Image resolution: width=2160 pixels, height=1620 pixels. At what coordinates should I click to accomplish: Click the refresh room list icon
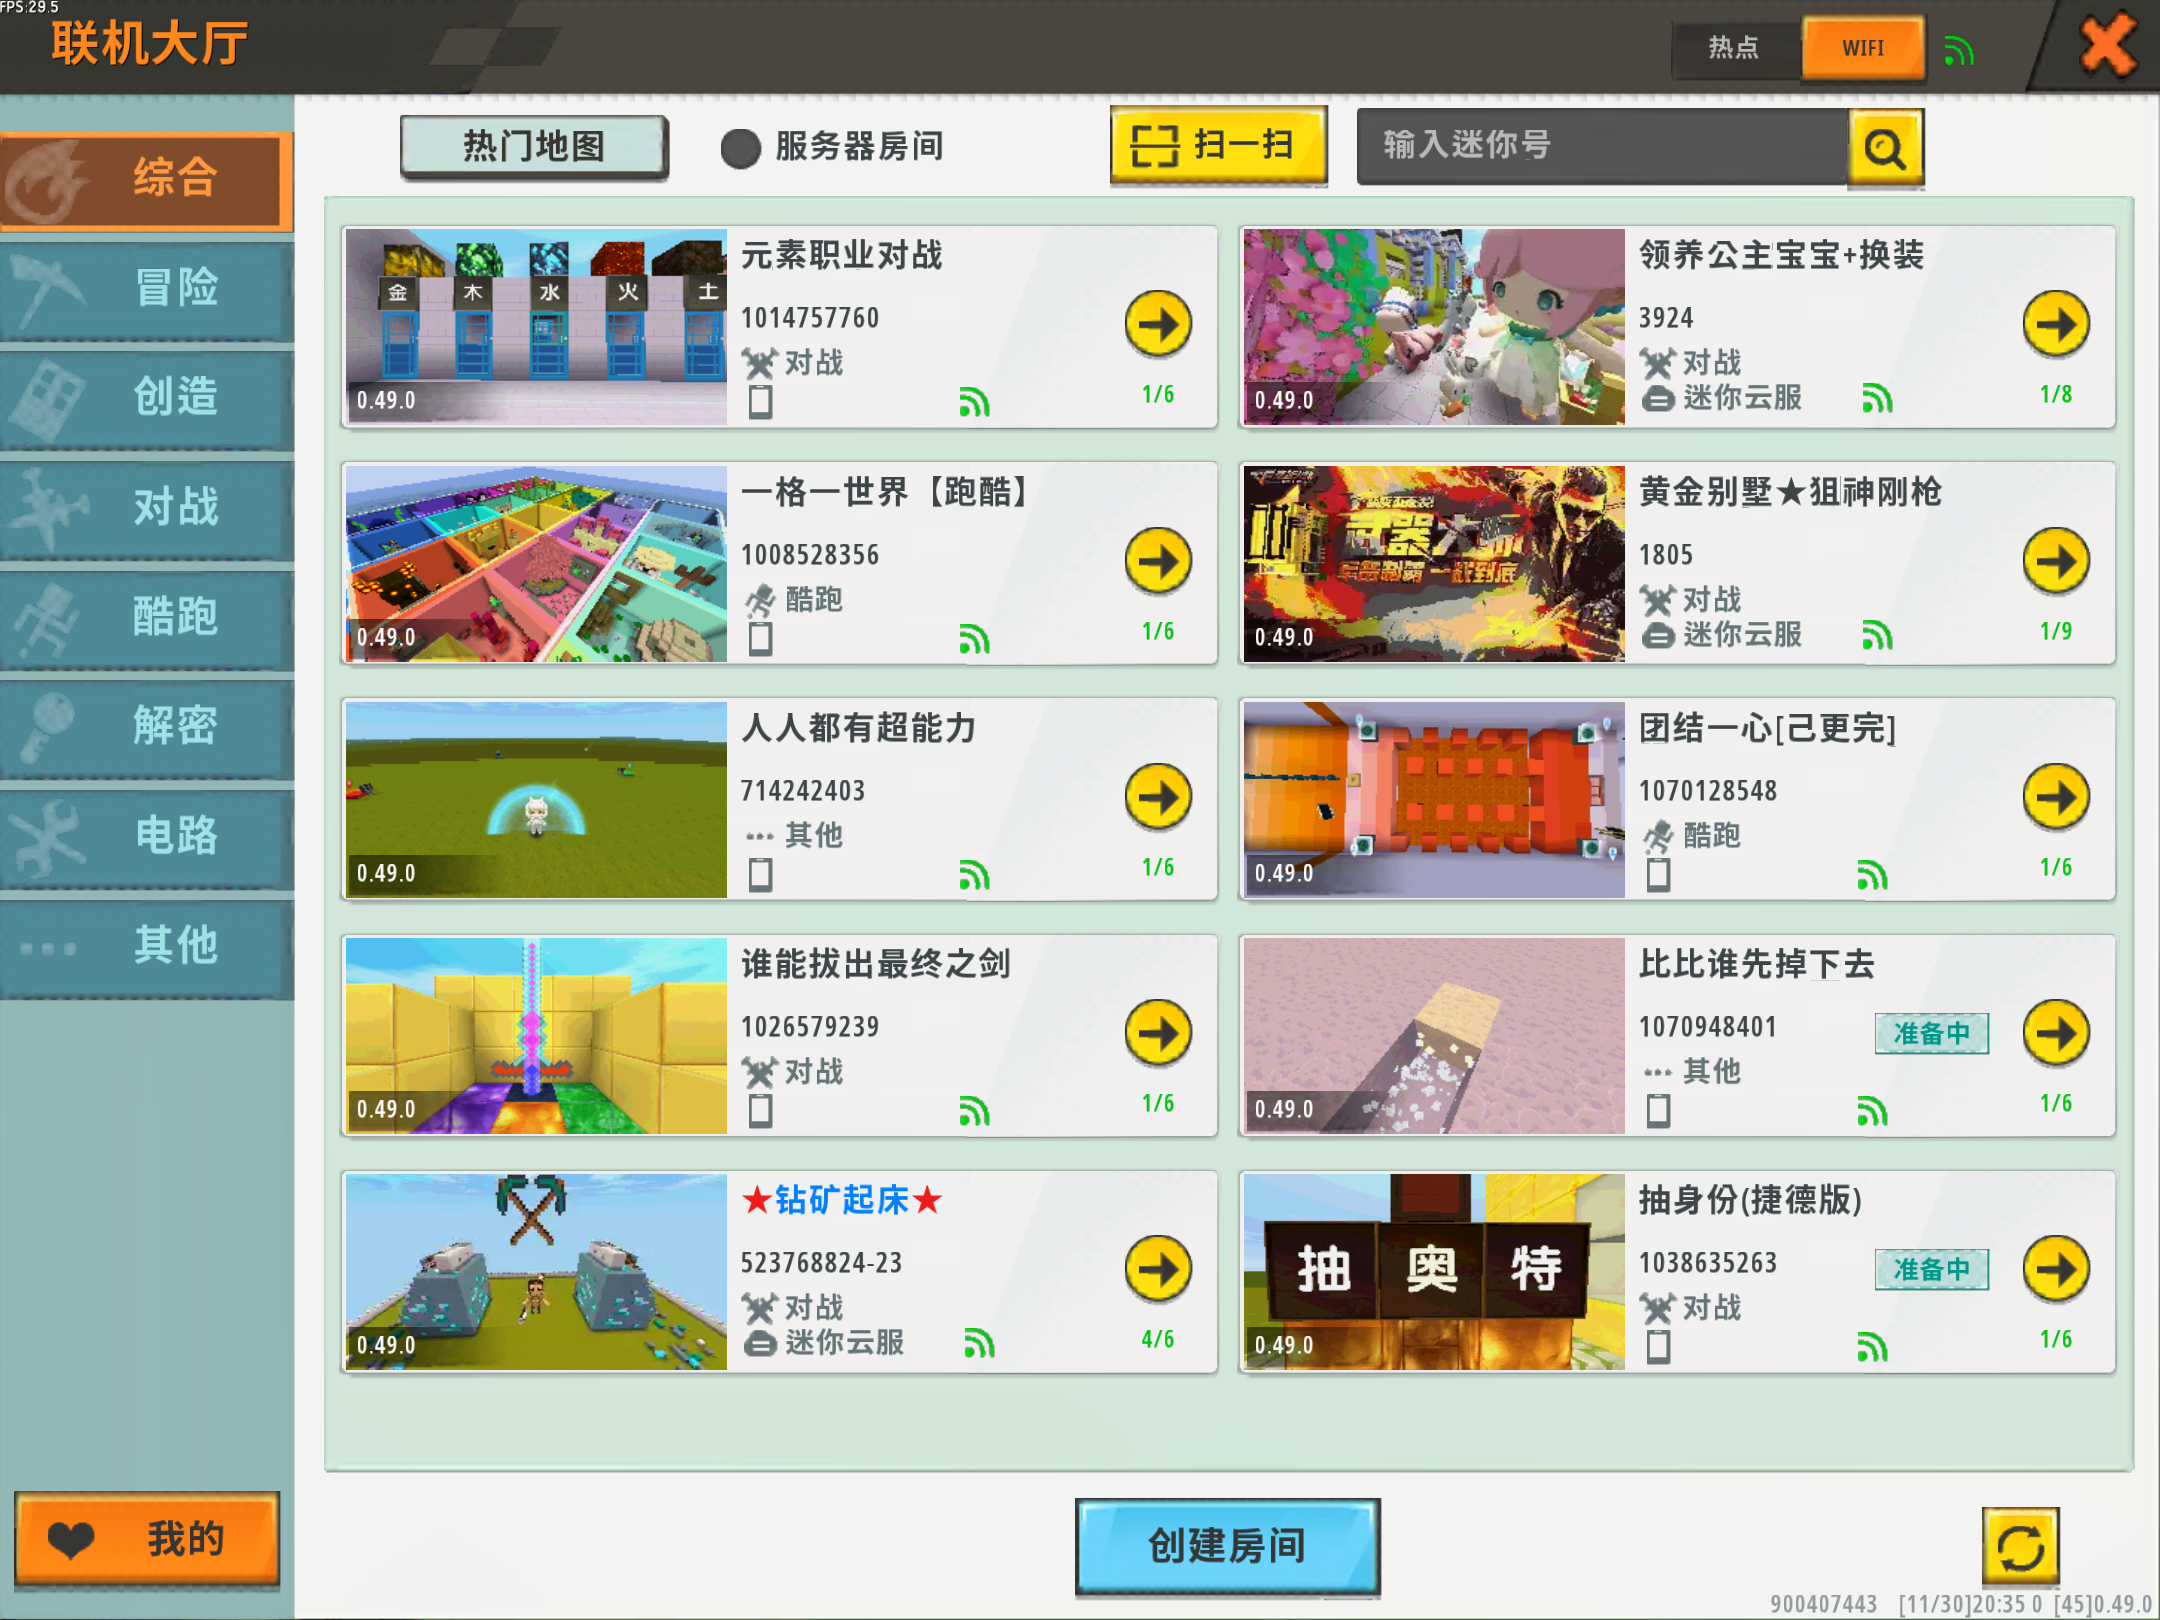[2021, 1546]
